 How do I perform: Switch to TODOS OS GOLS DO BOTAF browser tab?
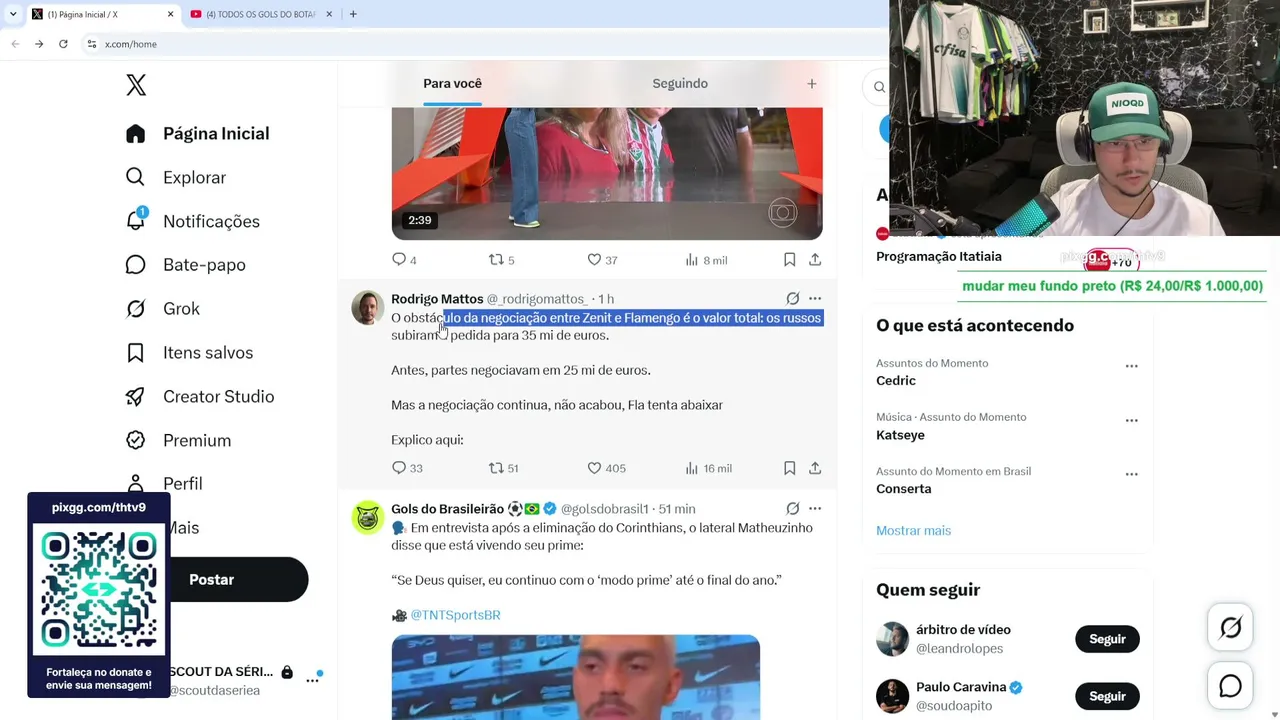[x=261, y=14]
